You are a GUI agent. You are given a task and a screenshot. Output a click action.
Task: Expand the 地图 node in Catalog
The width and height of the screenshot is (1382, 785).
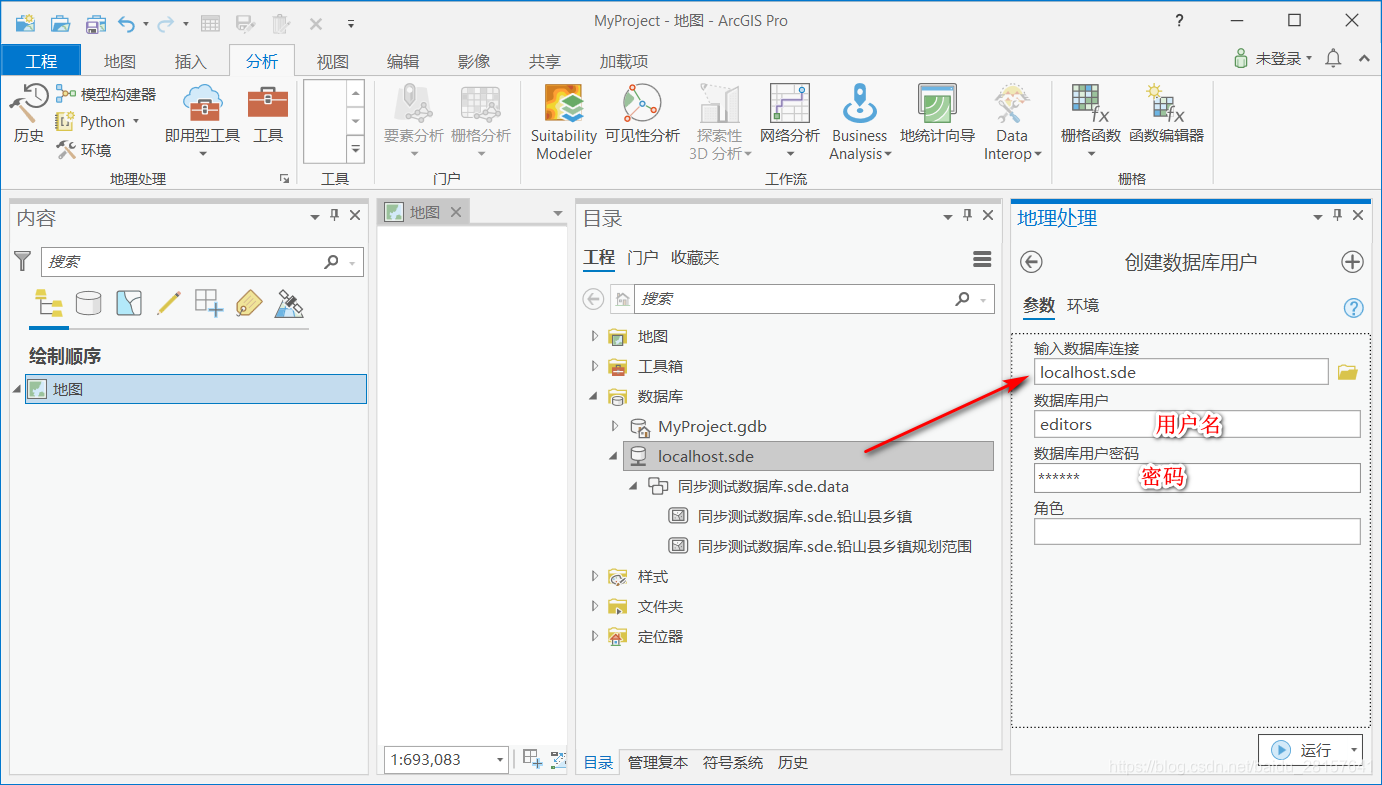click(594, 337)
